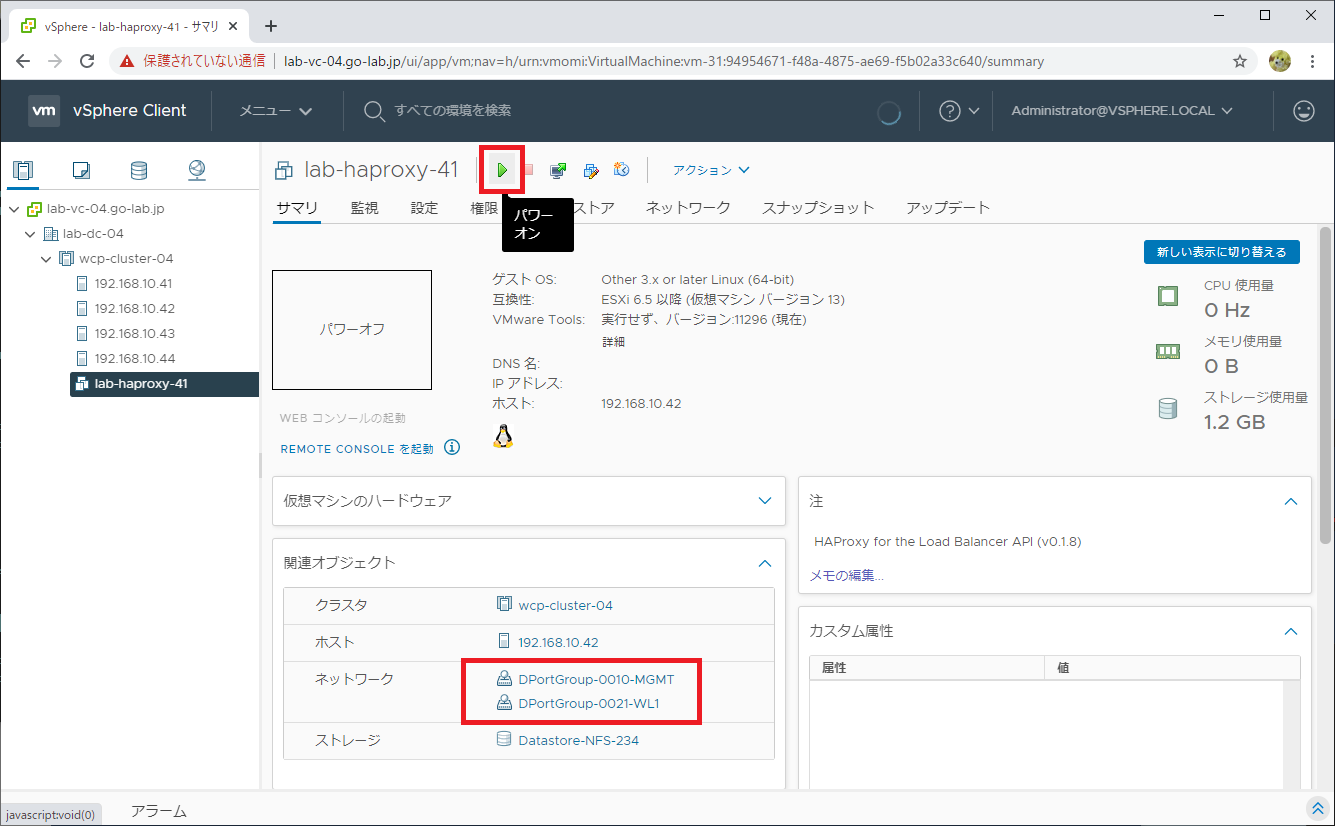This screenshot has width=1335, height=826.
Task: Click the info icon beside Remote Console
Action: (x=452, y=447)
